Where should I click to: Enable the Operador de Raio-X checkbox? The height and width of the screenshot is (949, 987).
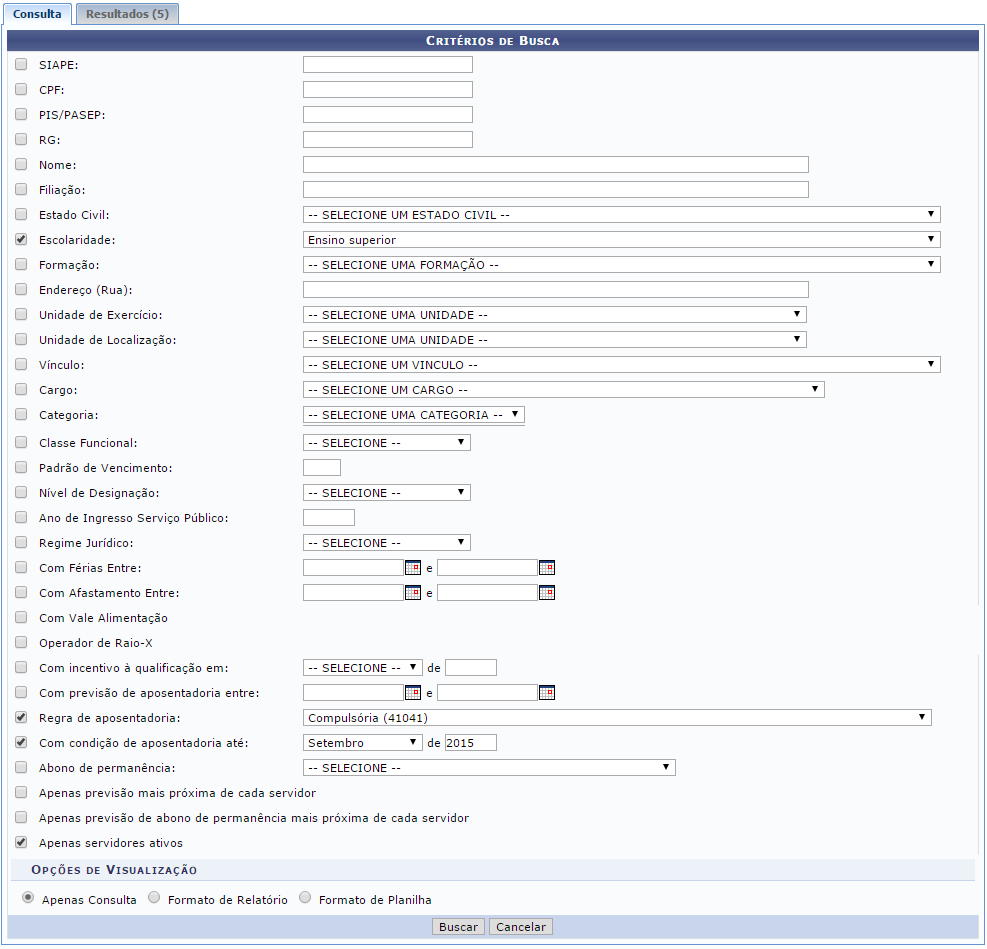click(21, 643)
